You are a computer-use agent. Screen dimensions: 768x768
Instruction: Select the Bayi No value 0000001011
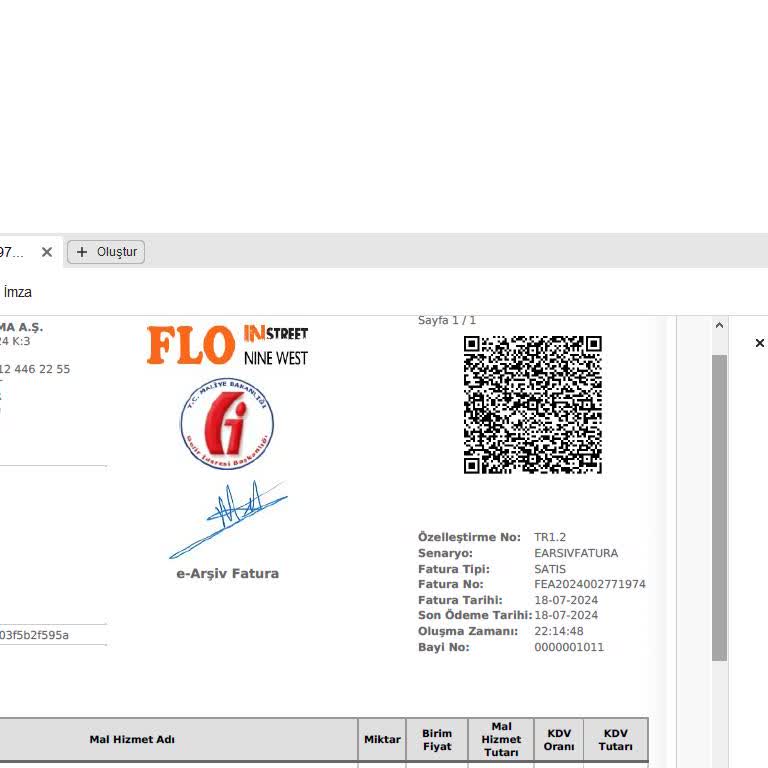[x=569, y=647]
